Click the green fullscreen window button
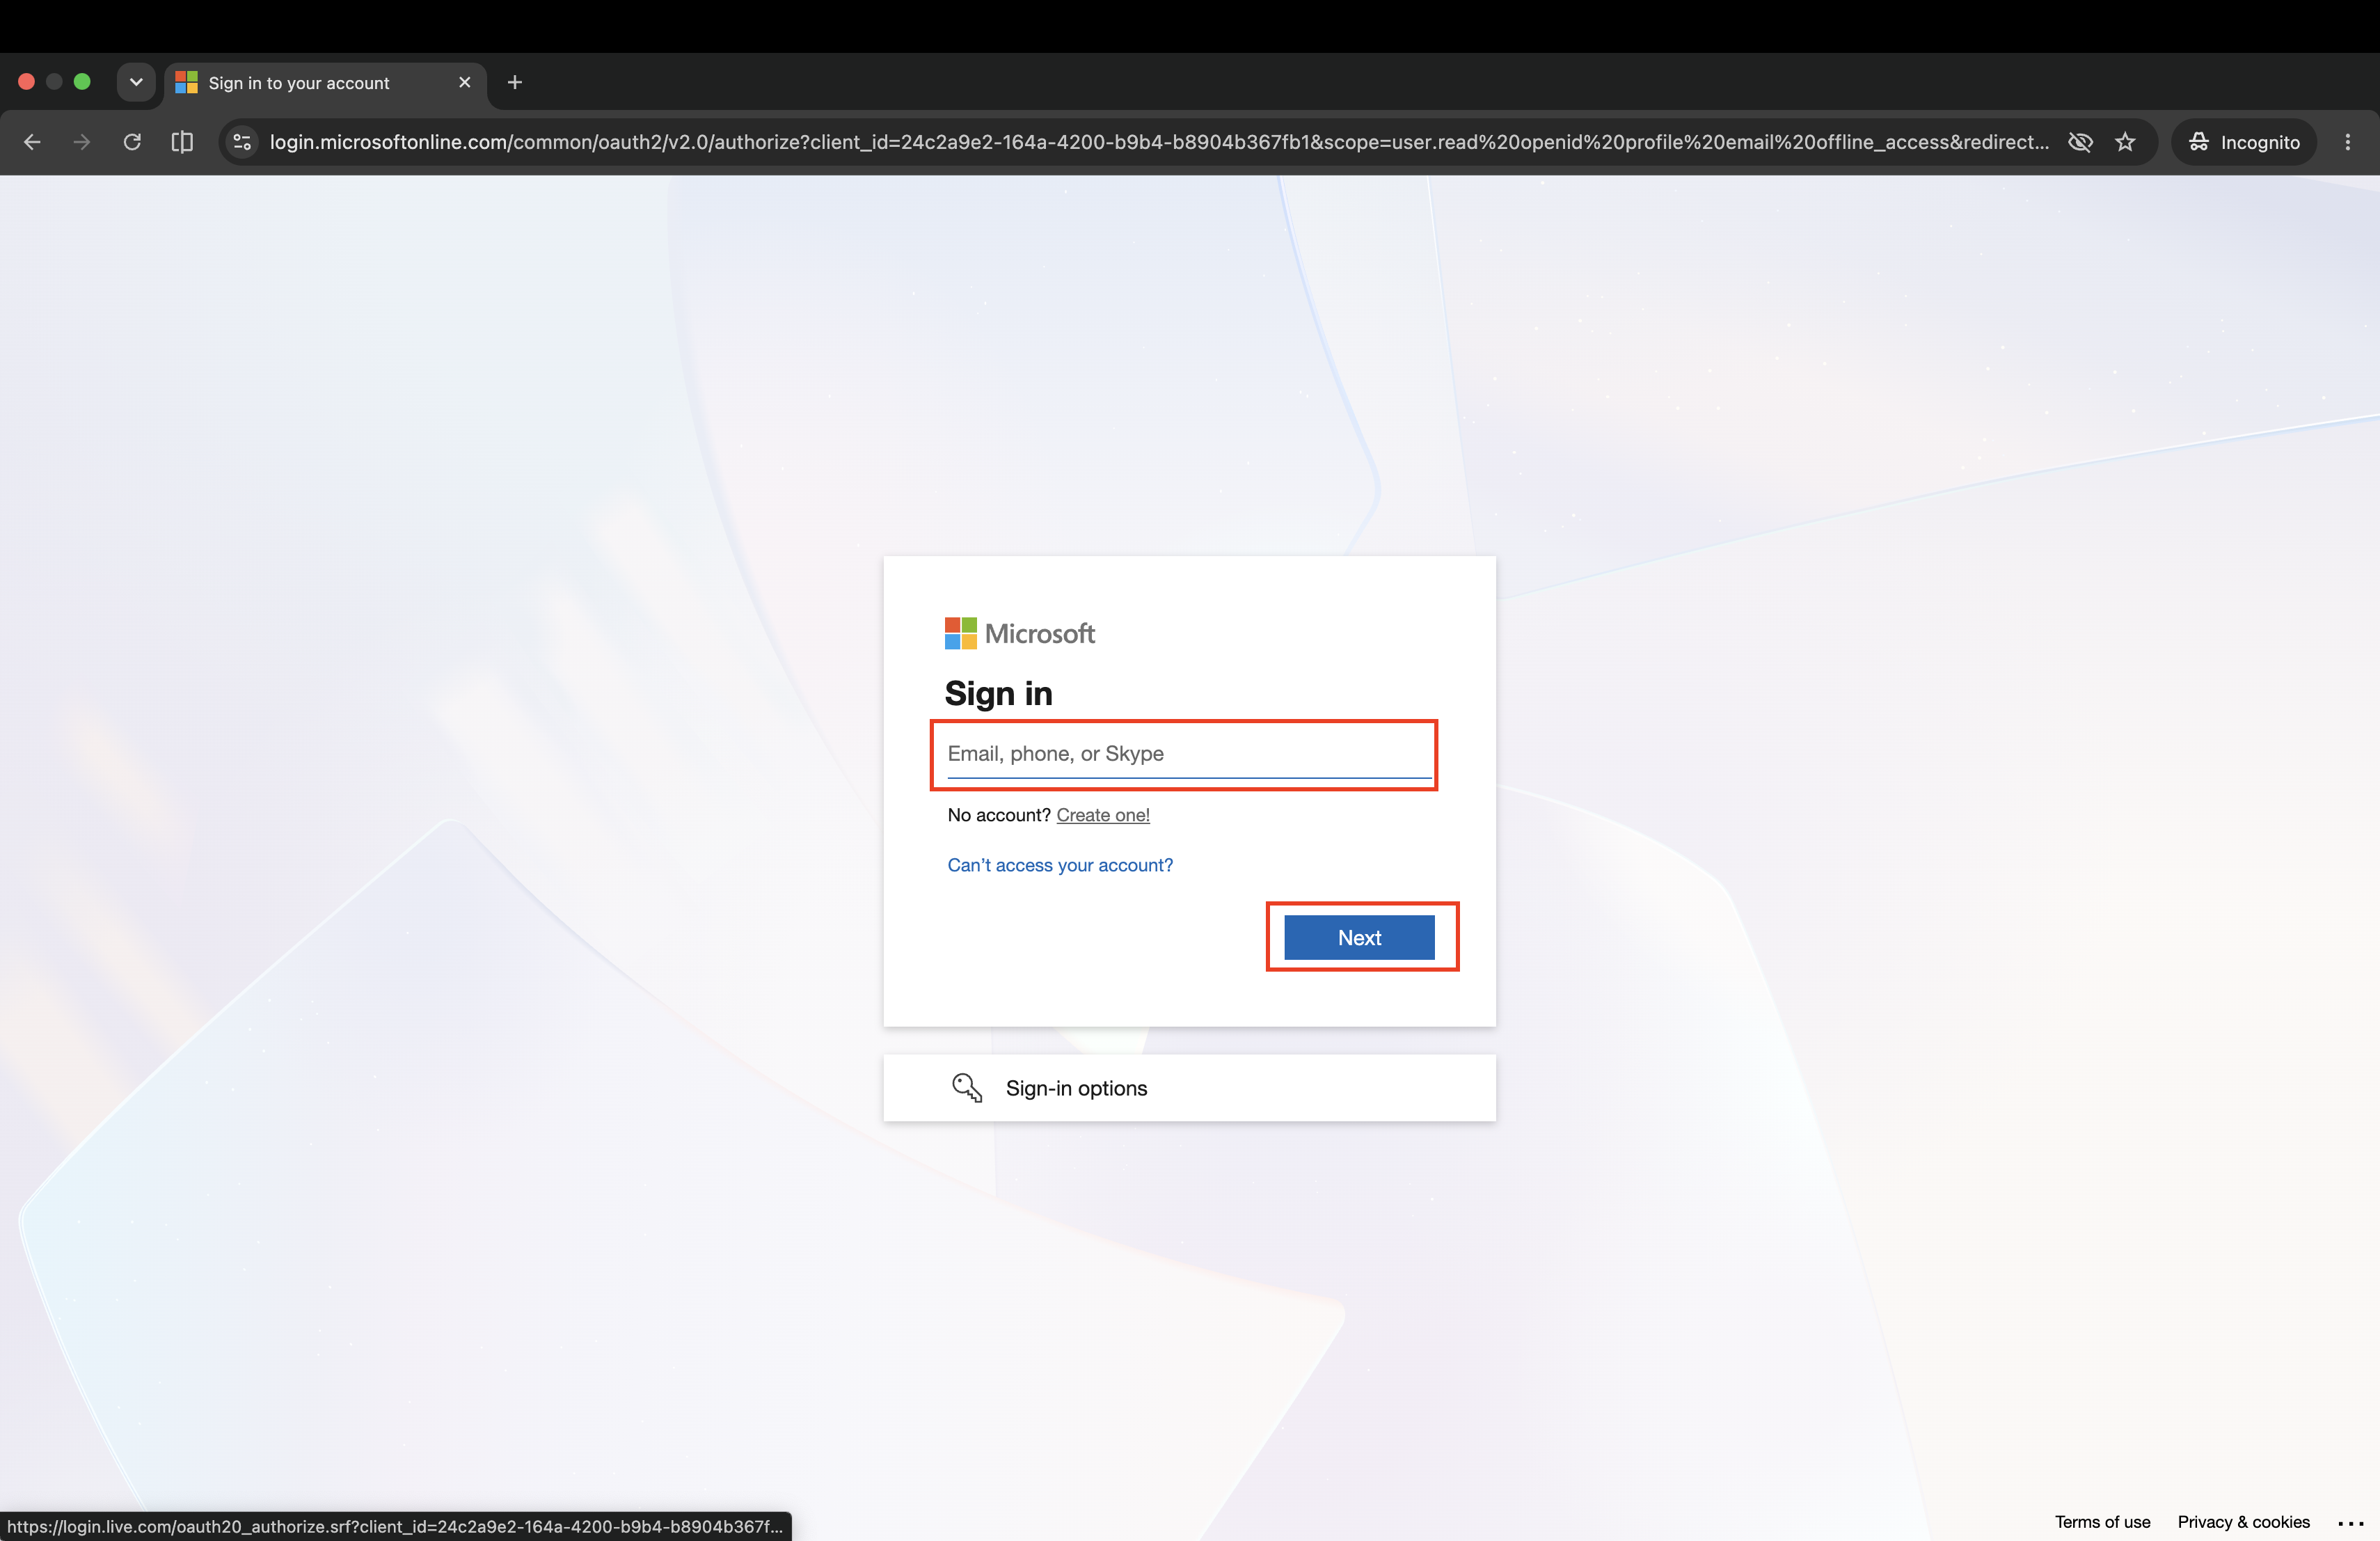Viewport: 2380px width, 1541px height. click(x=82, y=82)
